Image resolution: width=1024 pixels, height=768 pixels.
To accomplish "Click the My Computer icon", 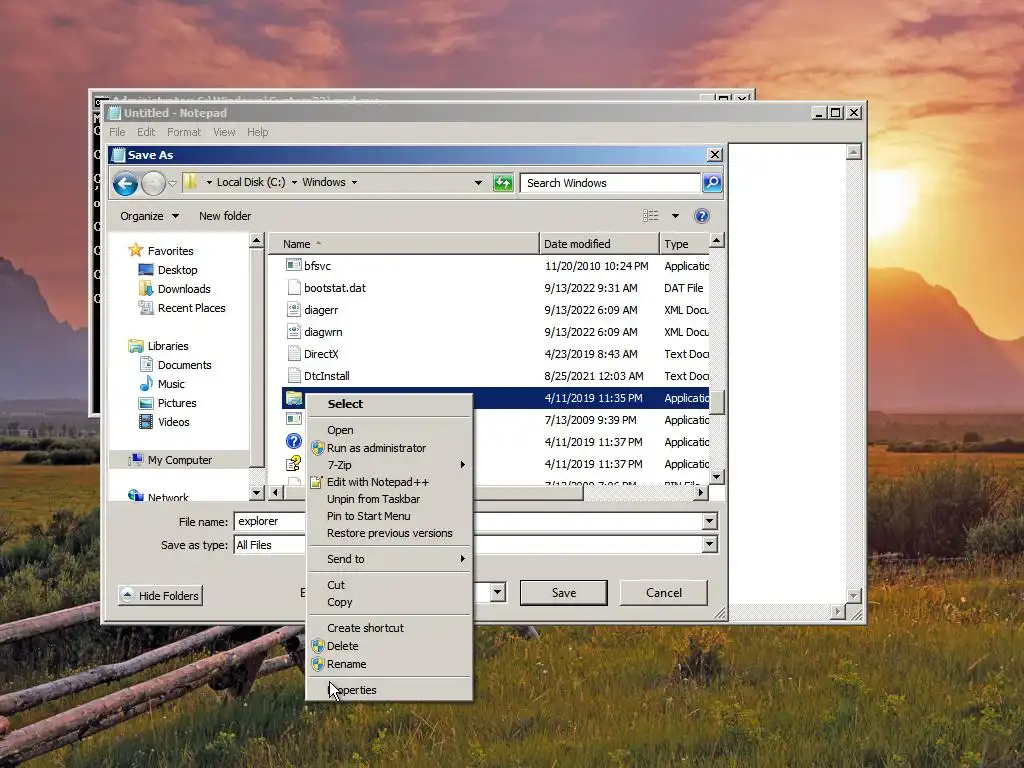I will click(x=136, y=460).
